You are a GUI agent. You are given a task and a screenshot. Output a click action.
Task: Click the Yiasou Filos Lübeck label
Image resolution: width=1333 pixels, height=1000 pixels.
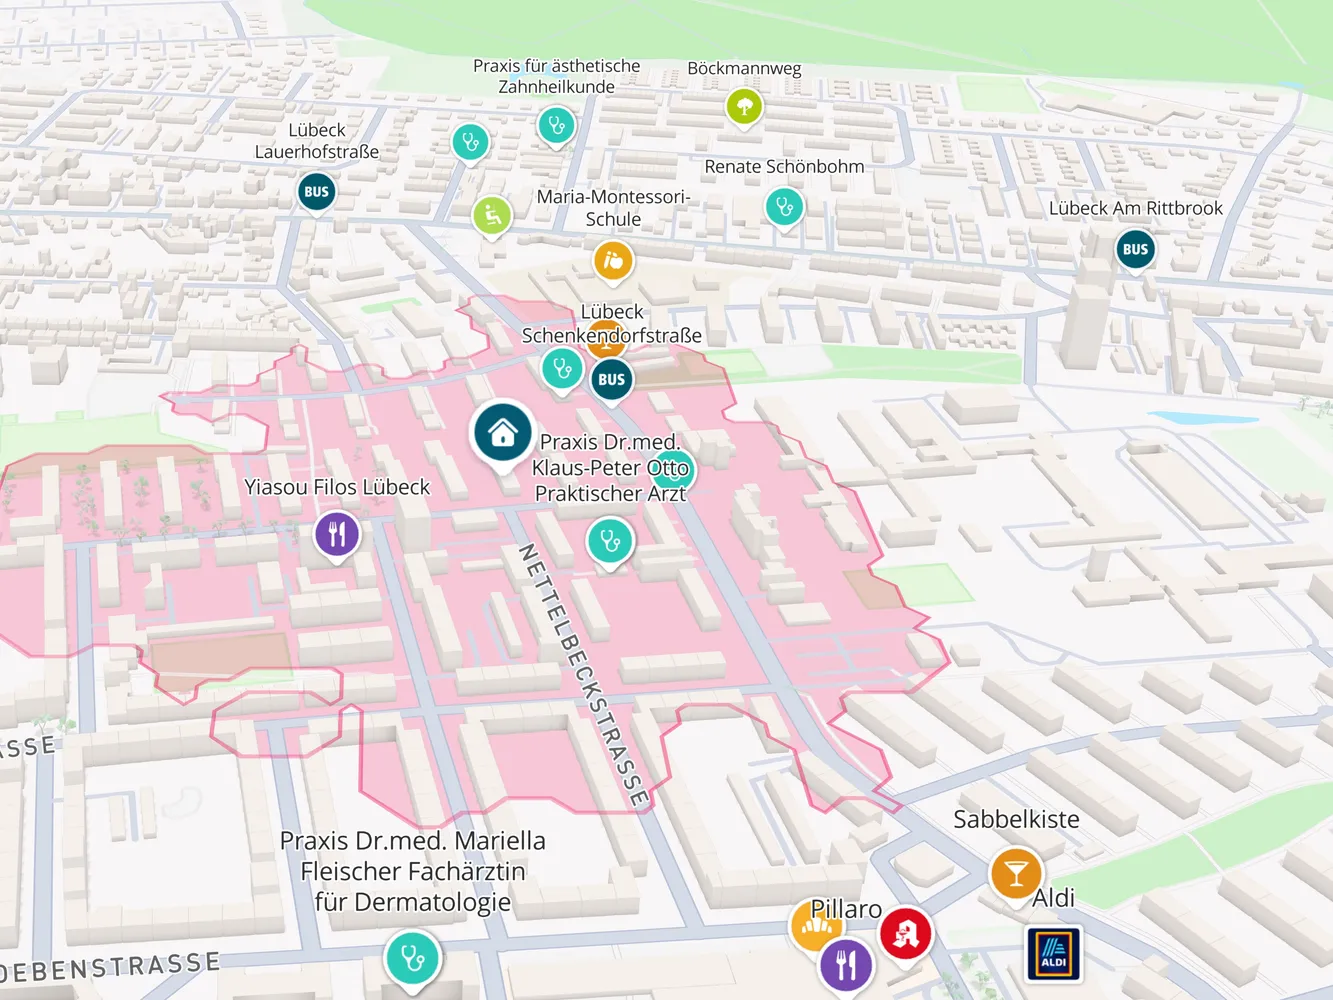coord(337,487)
